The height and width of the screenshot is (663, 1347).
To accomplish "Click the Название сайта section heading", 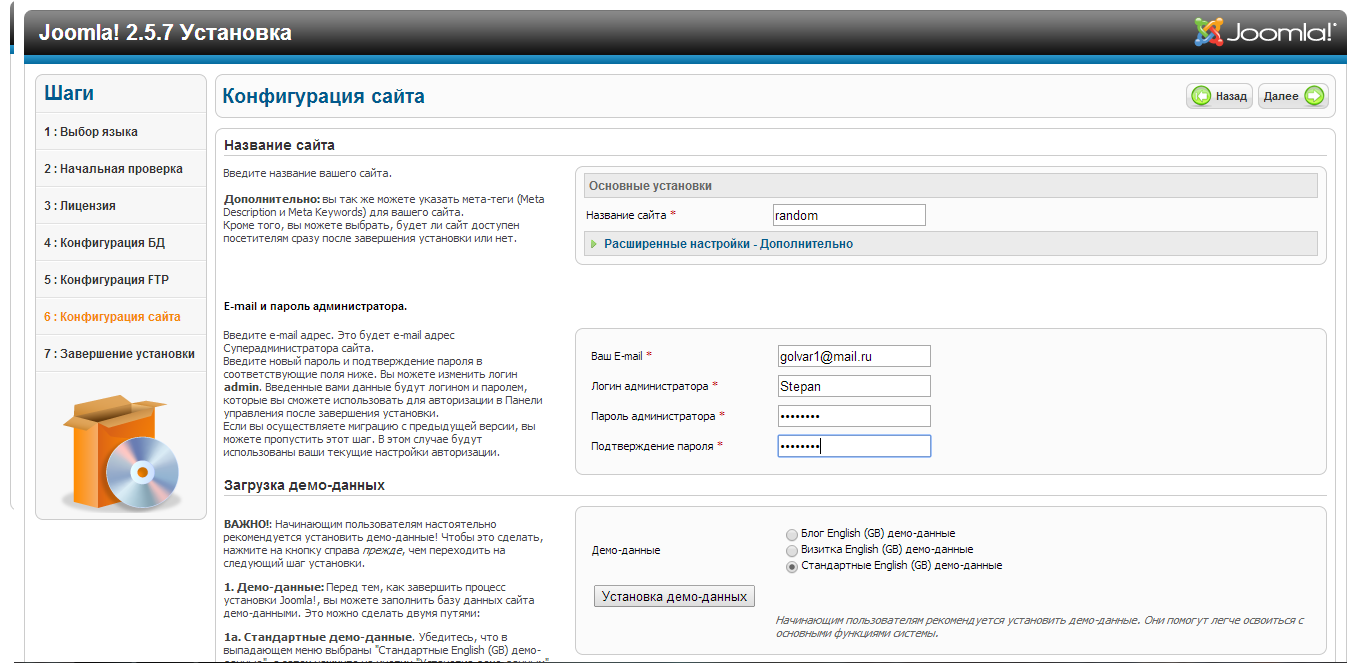I will point(279,146).
